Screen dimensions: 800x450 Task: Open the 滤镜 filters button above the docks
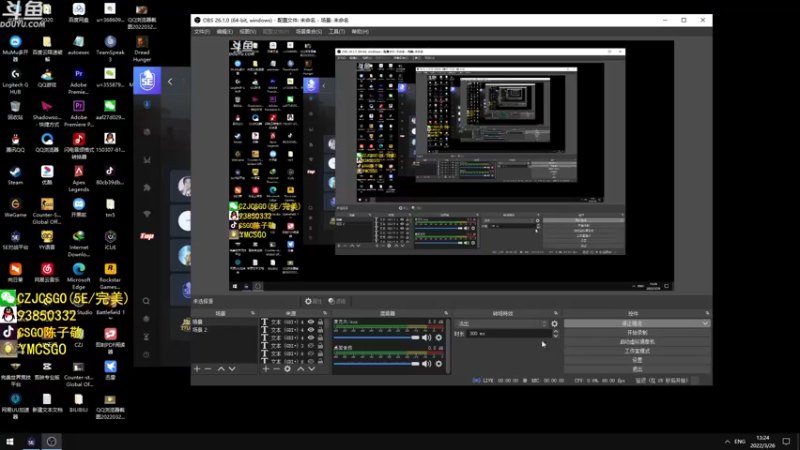click(x=337, y=302)
